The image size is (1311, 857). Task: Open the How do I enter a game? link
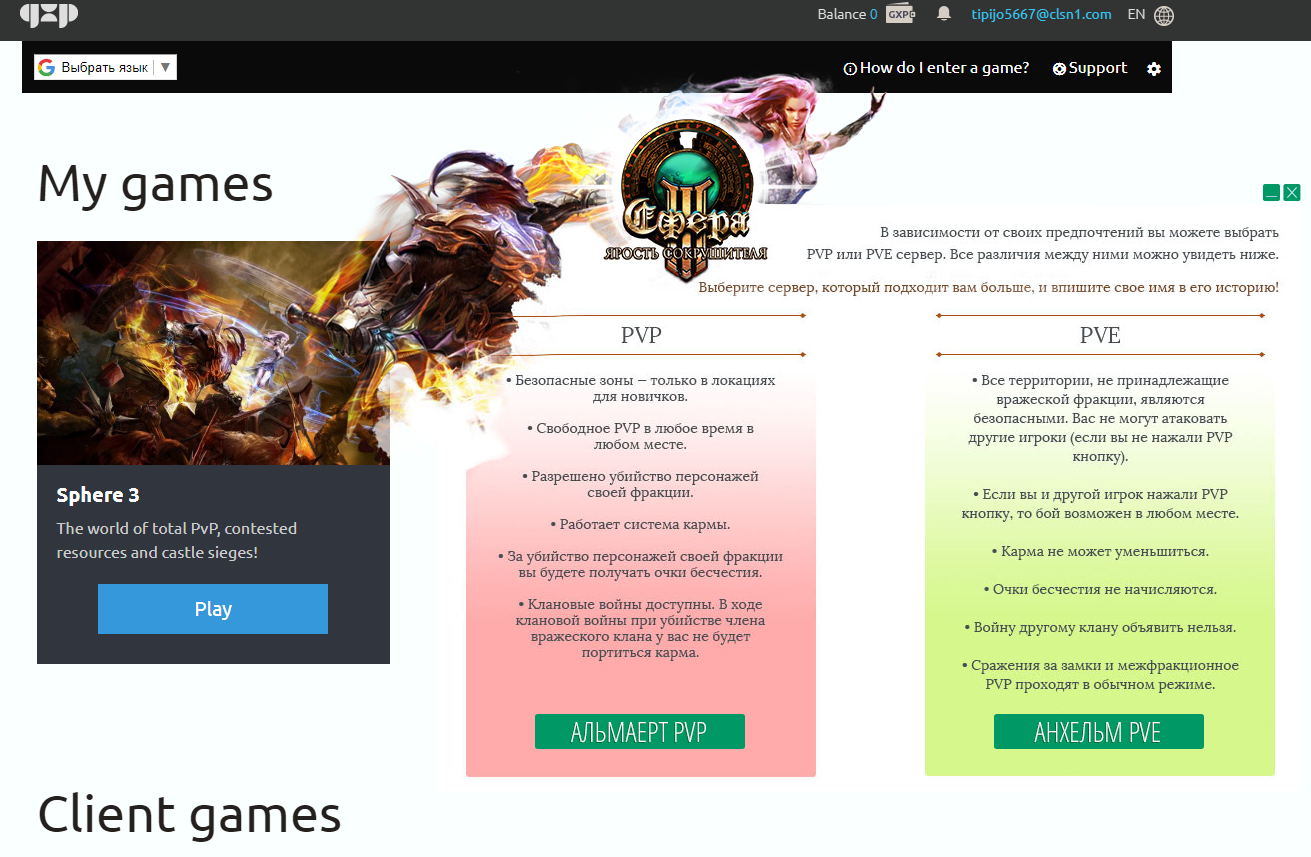(x=936, y=68)
